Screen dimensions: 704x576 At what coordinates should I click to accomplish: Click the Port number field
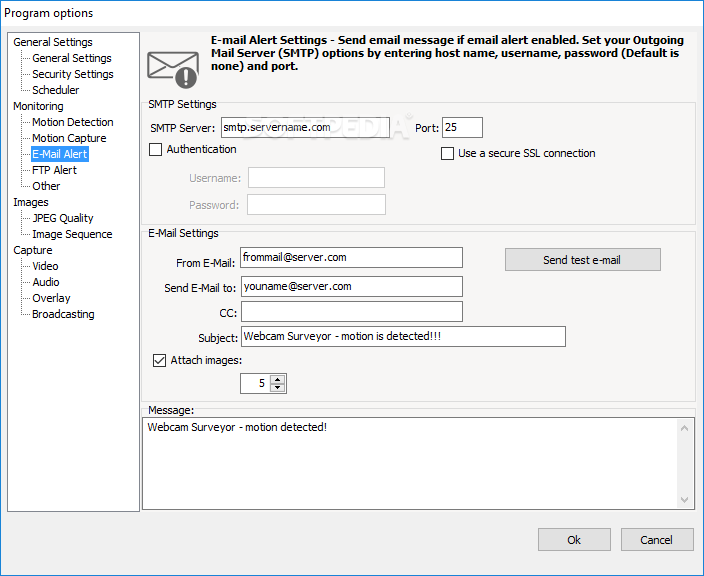[462, 128]
